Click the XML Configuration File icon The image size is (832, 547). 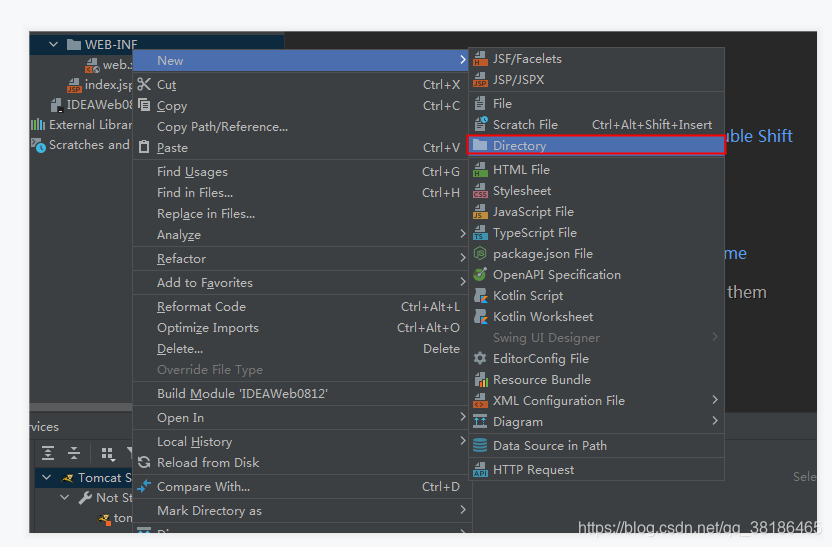coord(480,401)
